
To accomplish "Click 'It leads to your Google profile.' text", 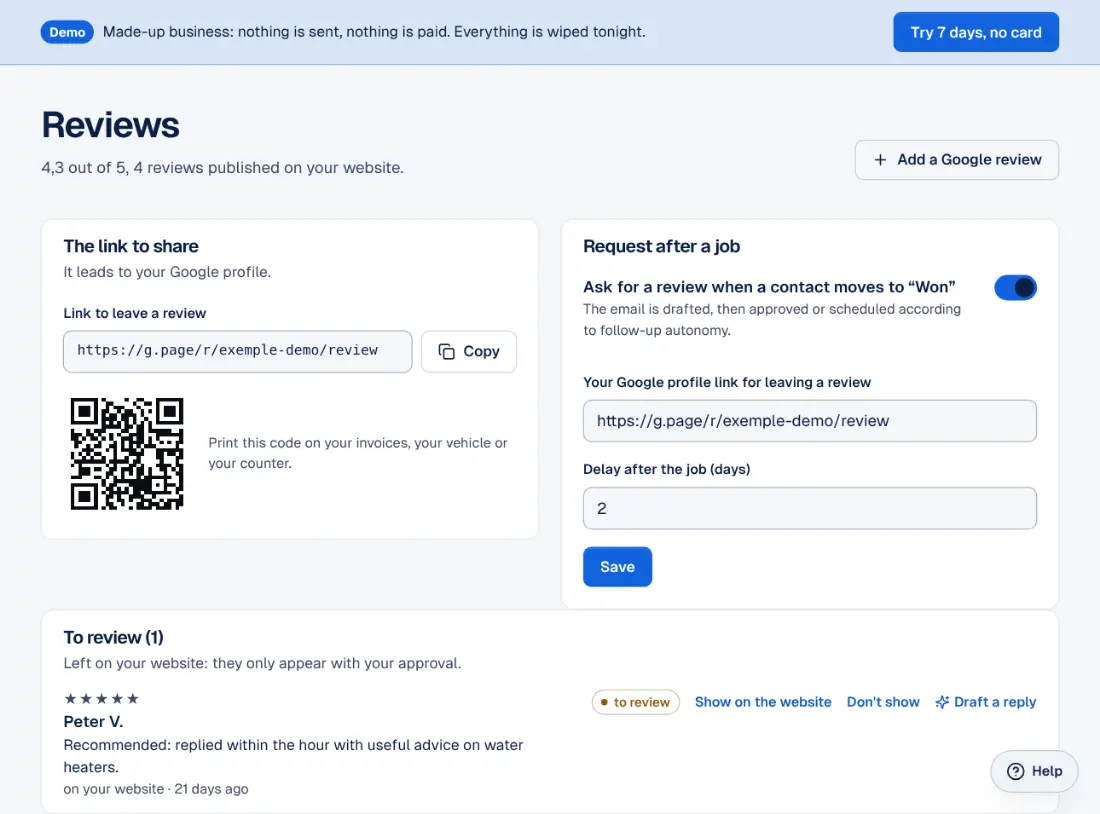I will [167, 272].
